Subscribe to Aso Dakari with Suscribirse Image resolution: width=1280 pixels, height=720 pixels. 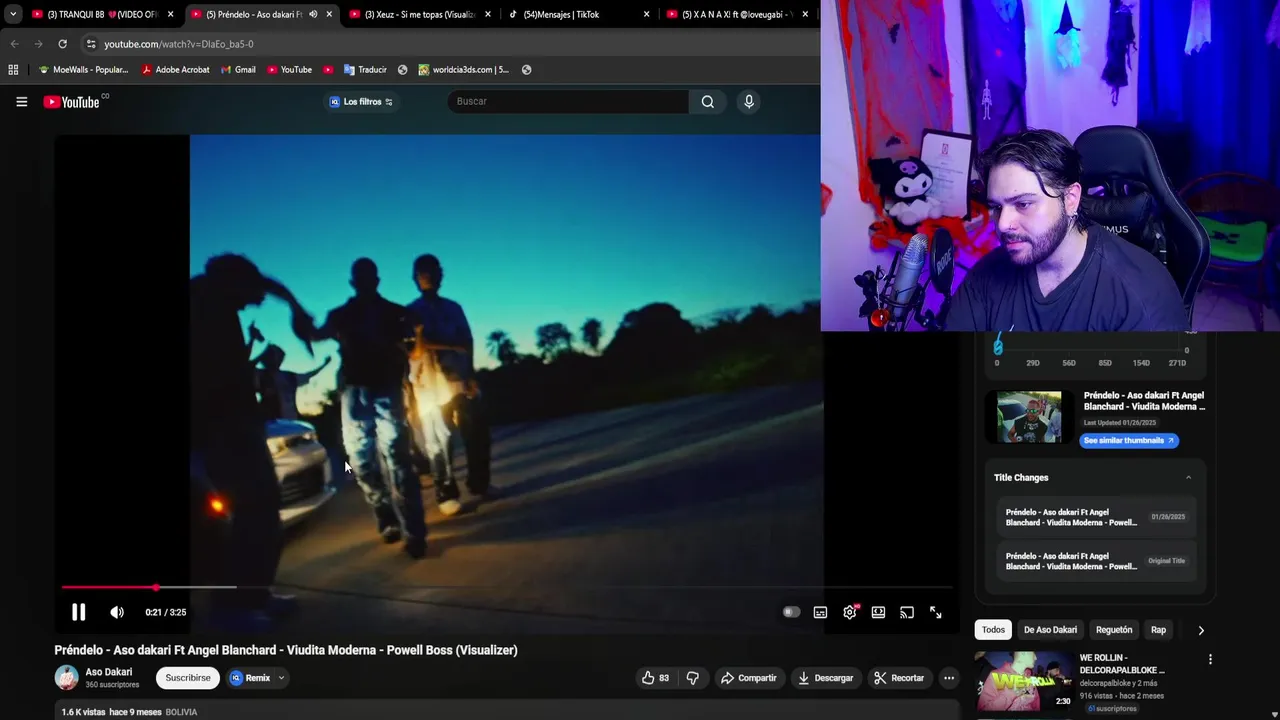coord(188,678)
